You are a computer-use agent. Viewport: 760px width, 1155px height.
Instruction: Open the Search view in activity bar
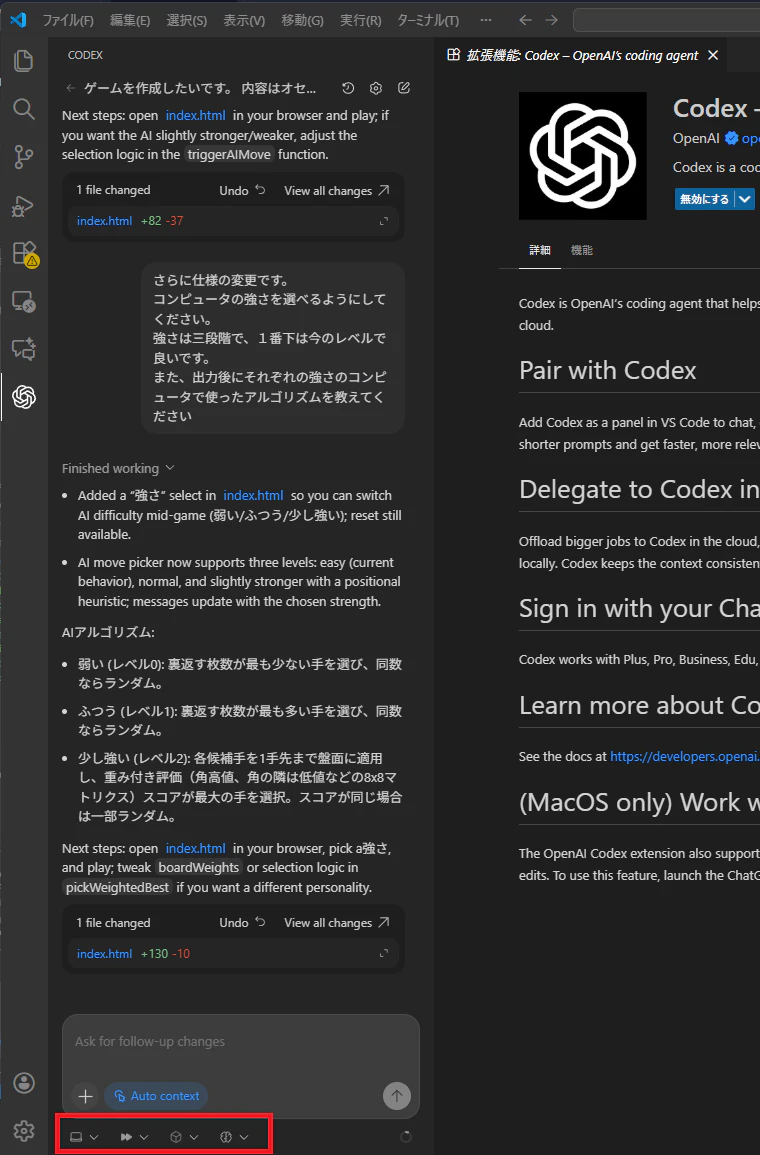(24, 109)
